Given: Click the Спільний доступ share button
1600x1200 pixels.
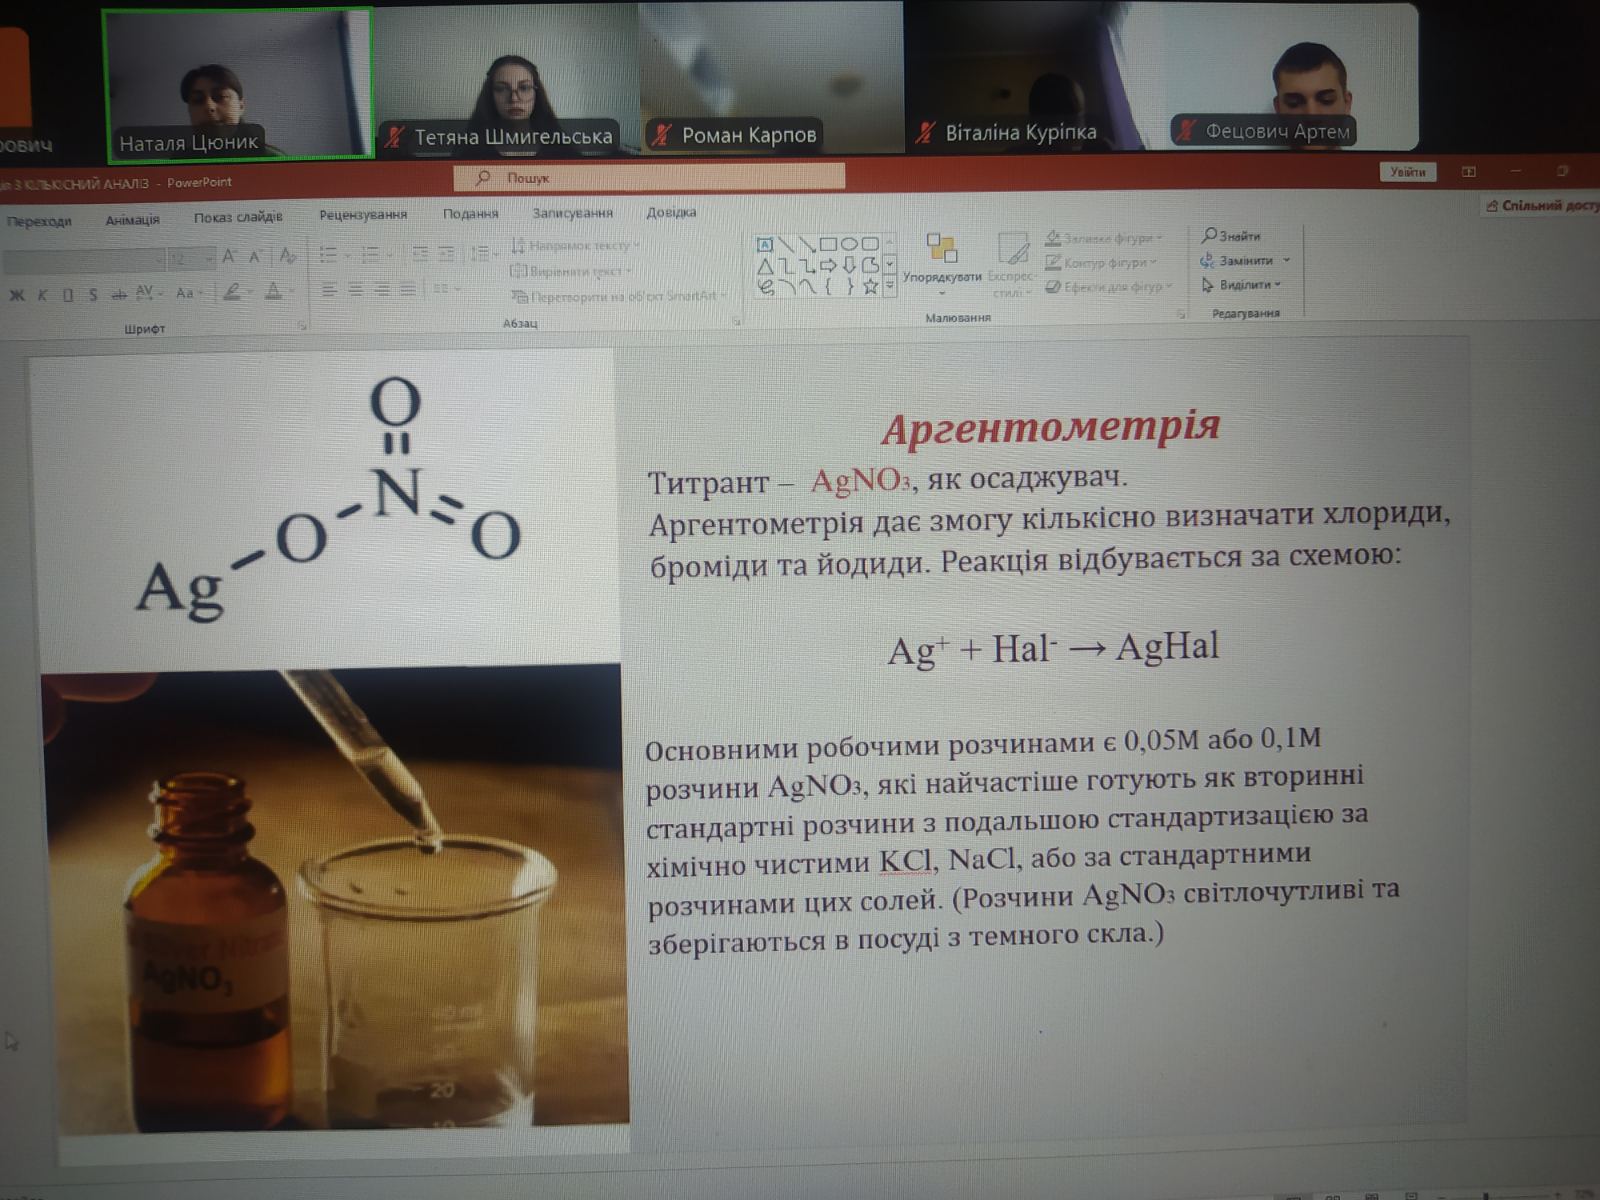Looking at the screenshot, I should pos(1542,206).
